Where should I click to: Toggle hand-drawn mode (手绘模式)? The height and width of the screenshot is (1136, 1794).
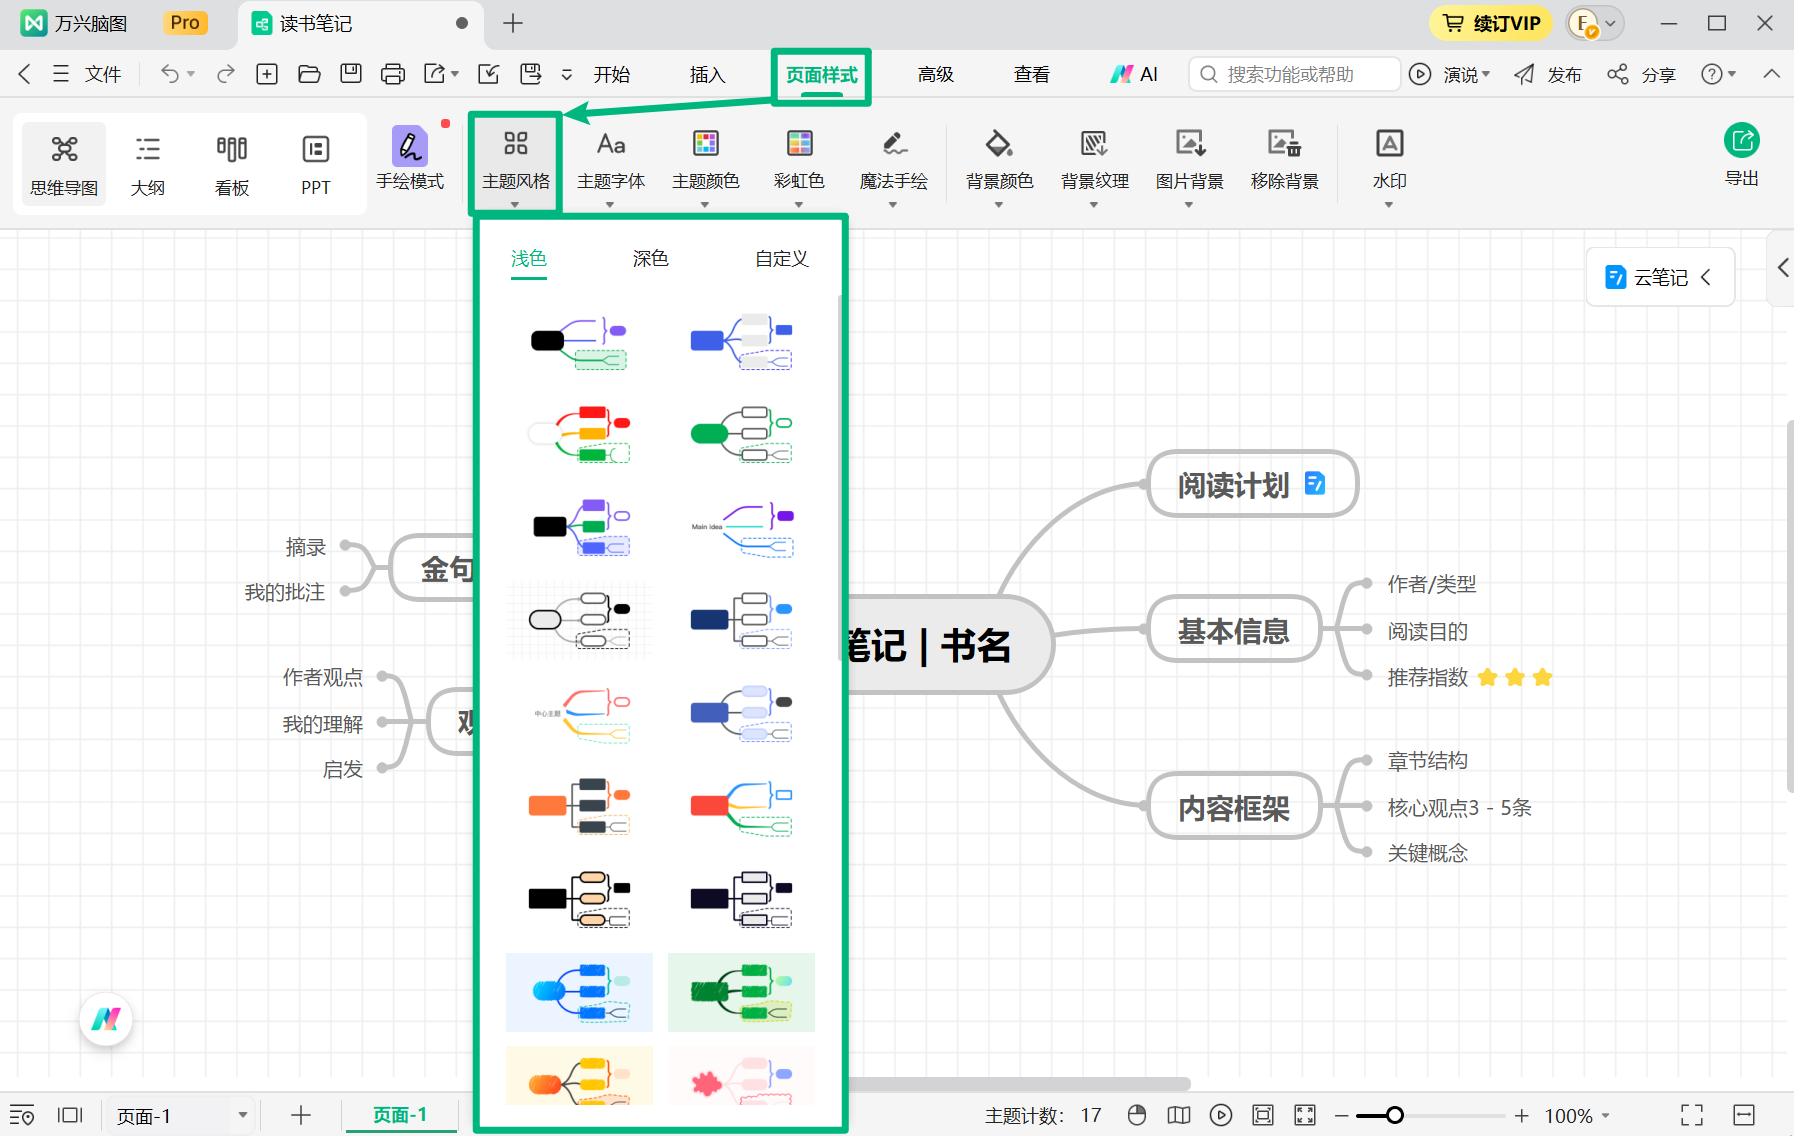click(410, 160)
